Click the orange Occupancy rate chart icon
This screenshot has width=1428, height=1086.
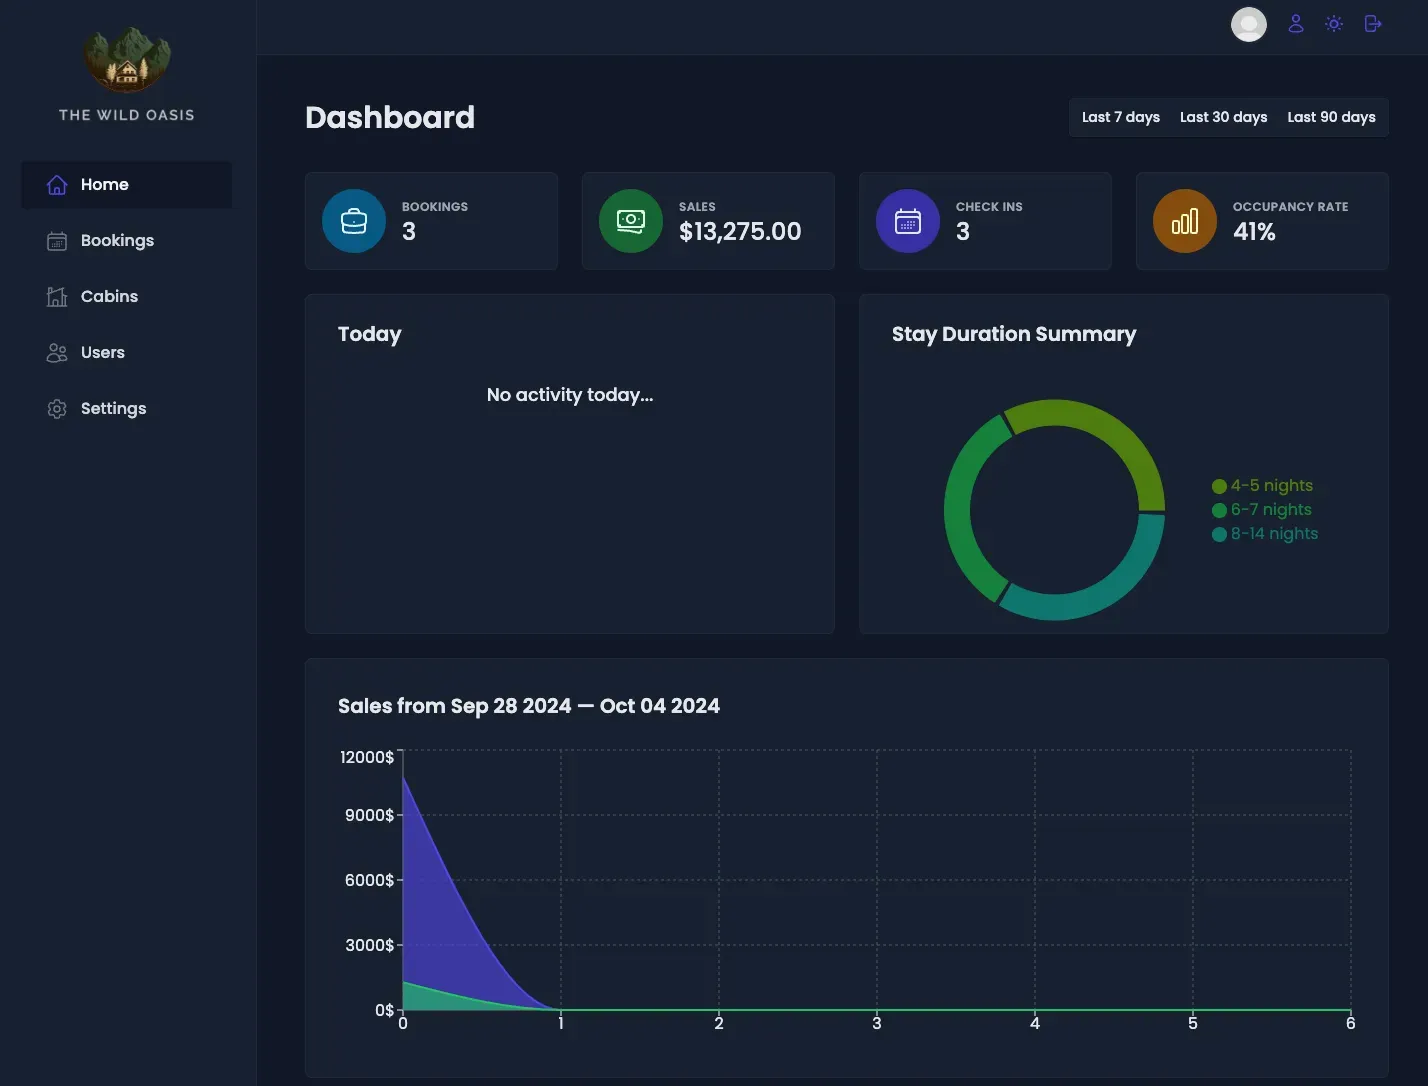click(1185, 221)
